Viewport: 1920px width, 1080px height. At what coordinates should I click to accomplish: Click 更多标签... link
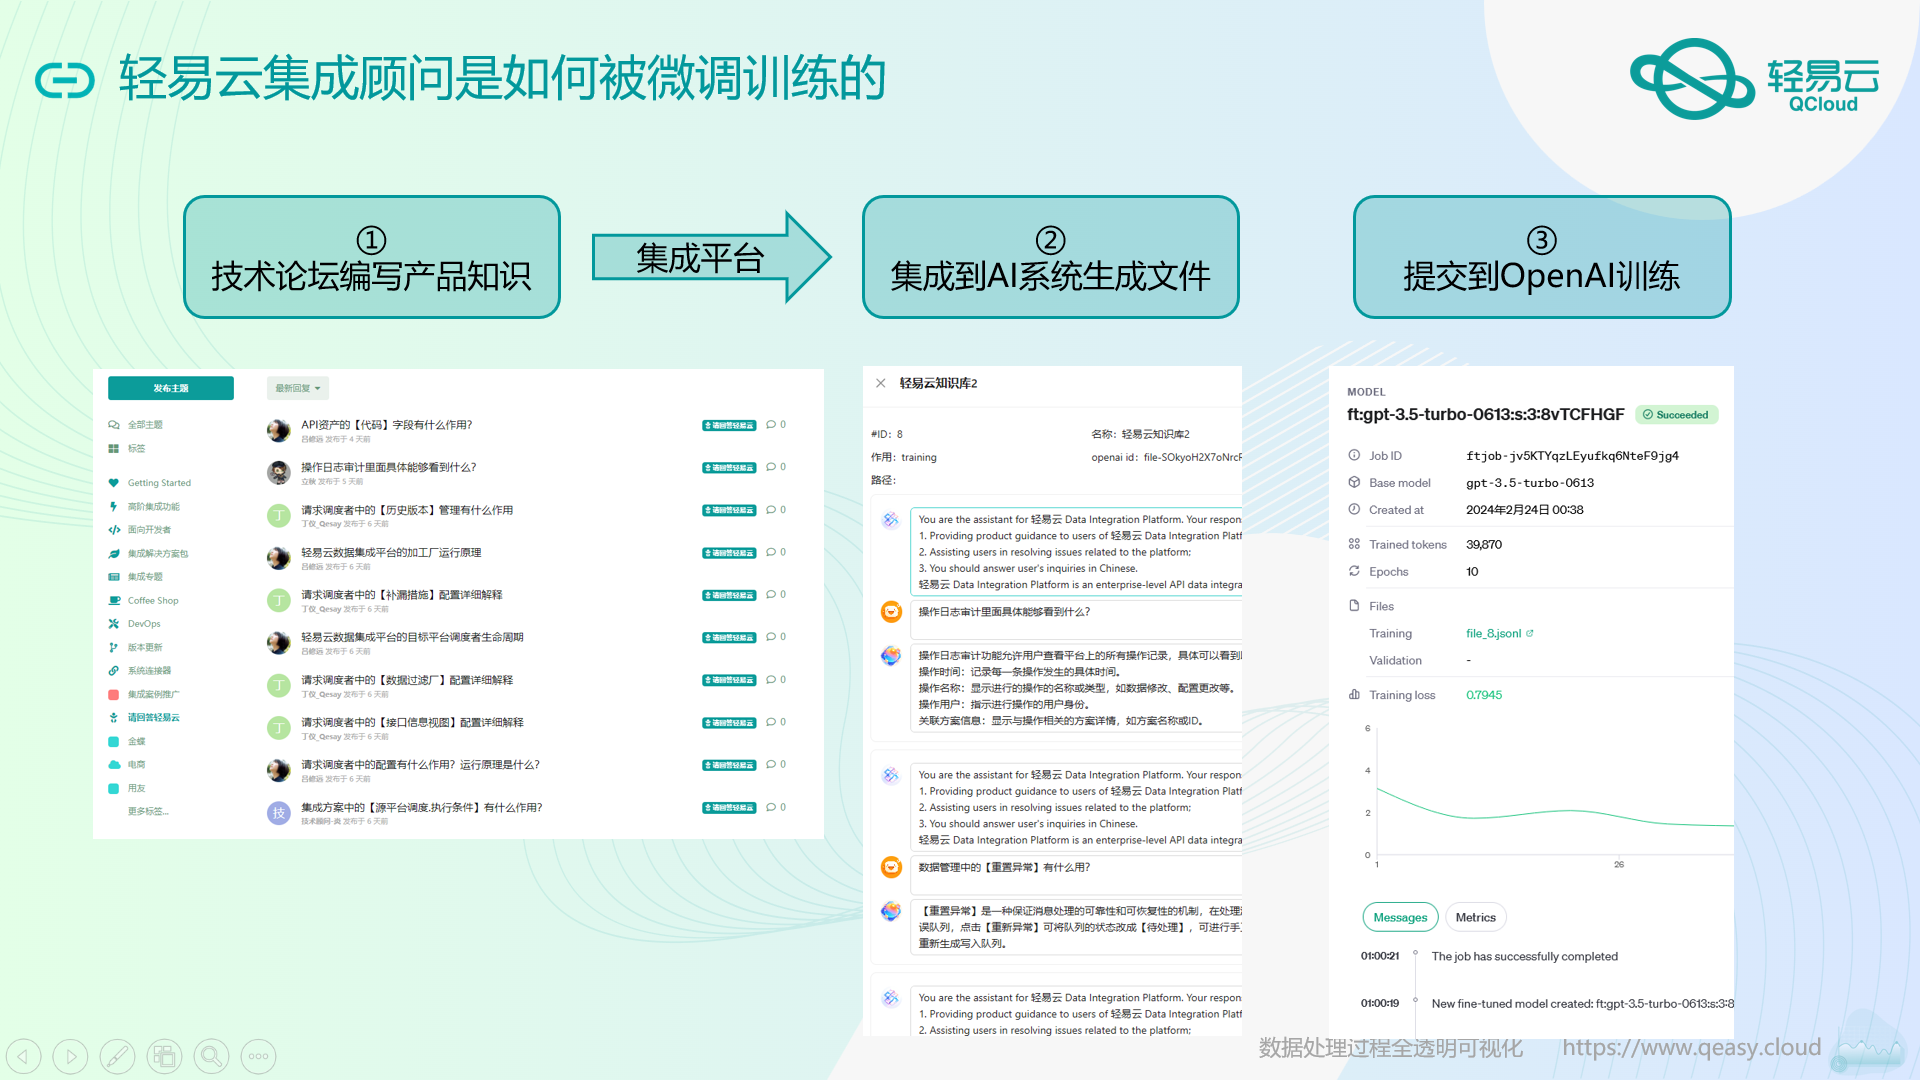click(148, 812)
